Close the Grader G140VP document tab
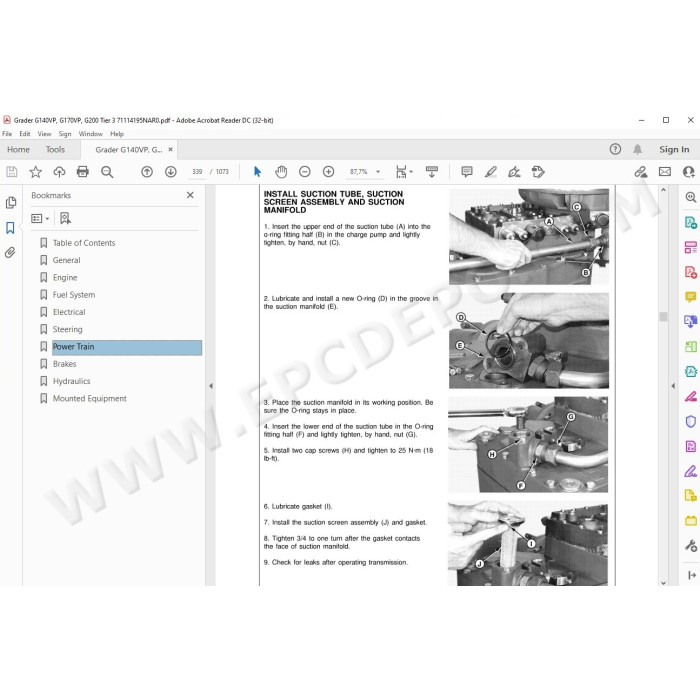The width and height of the screenshot is (700, 700). pyautogui.click(x=171, y=150)
